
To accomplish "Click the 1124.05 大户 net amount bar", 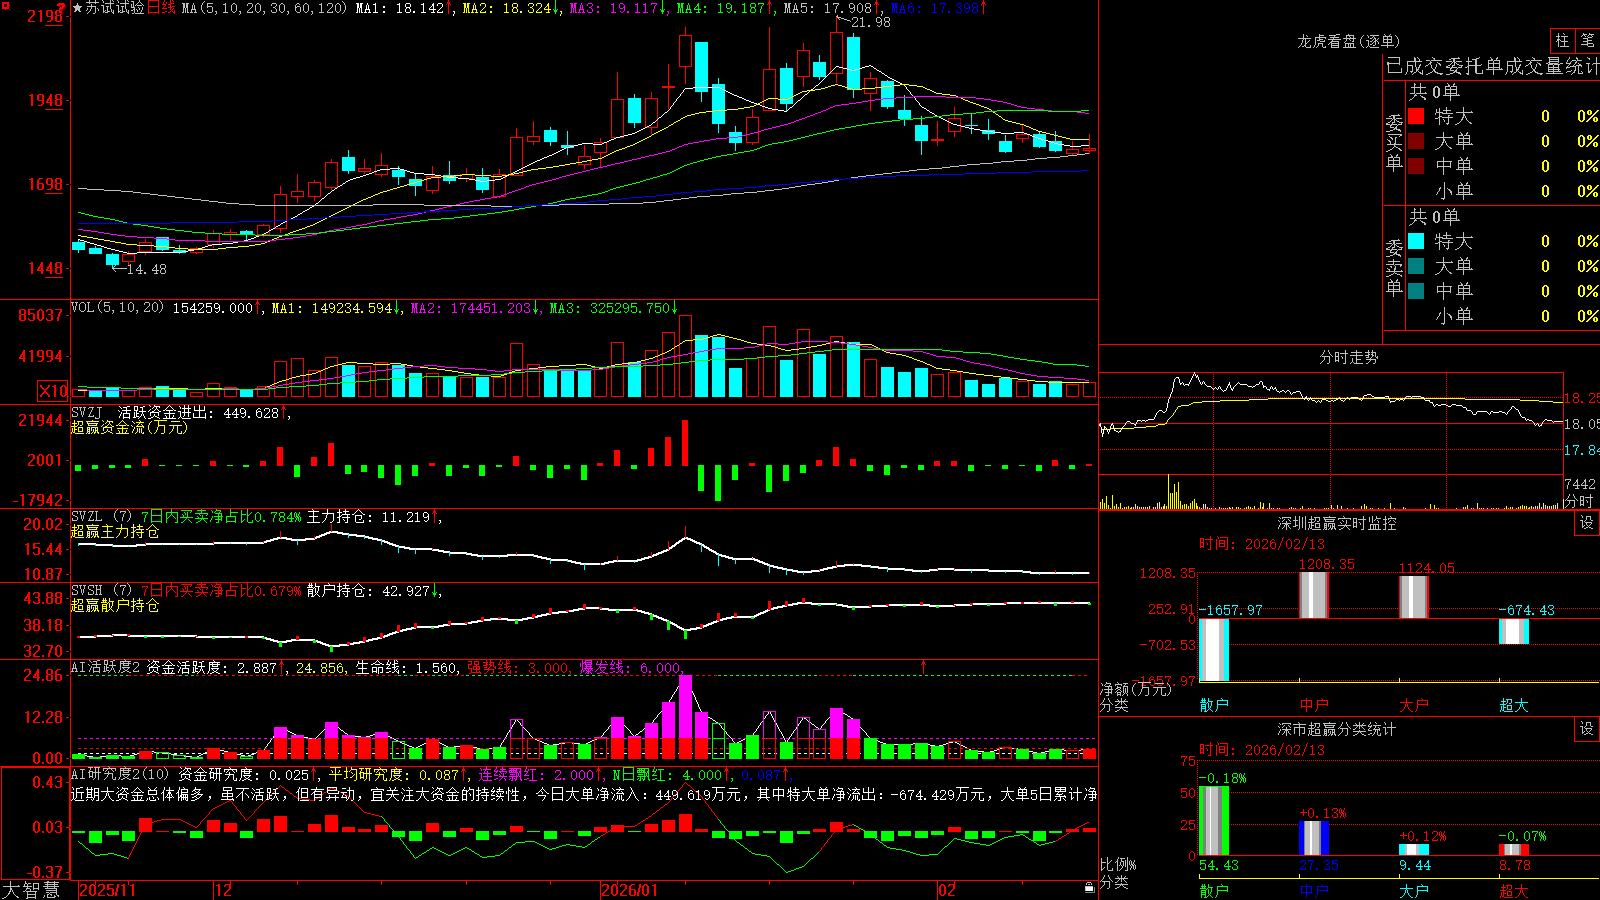I will [1414, 597].
